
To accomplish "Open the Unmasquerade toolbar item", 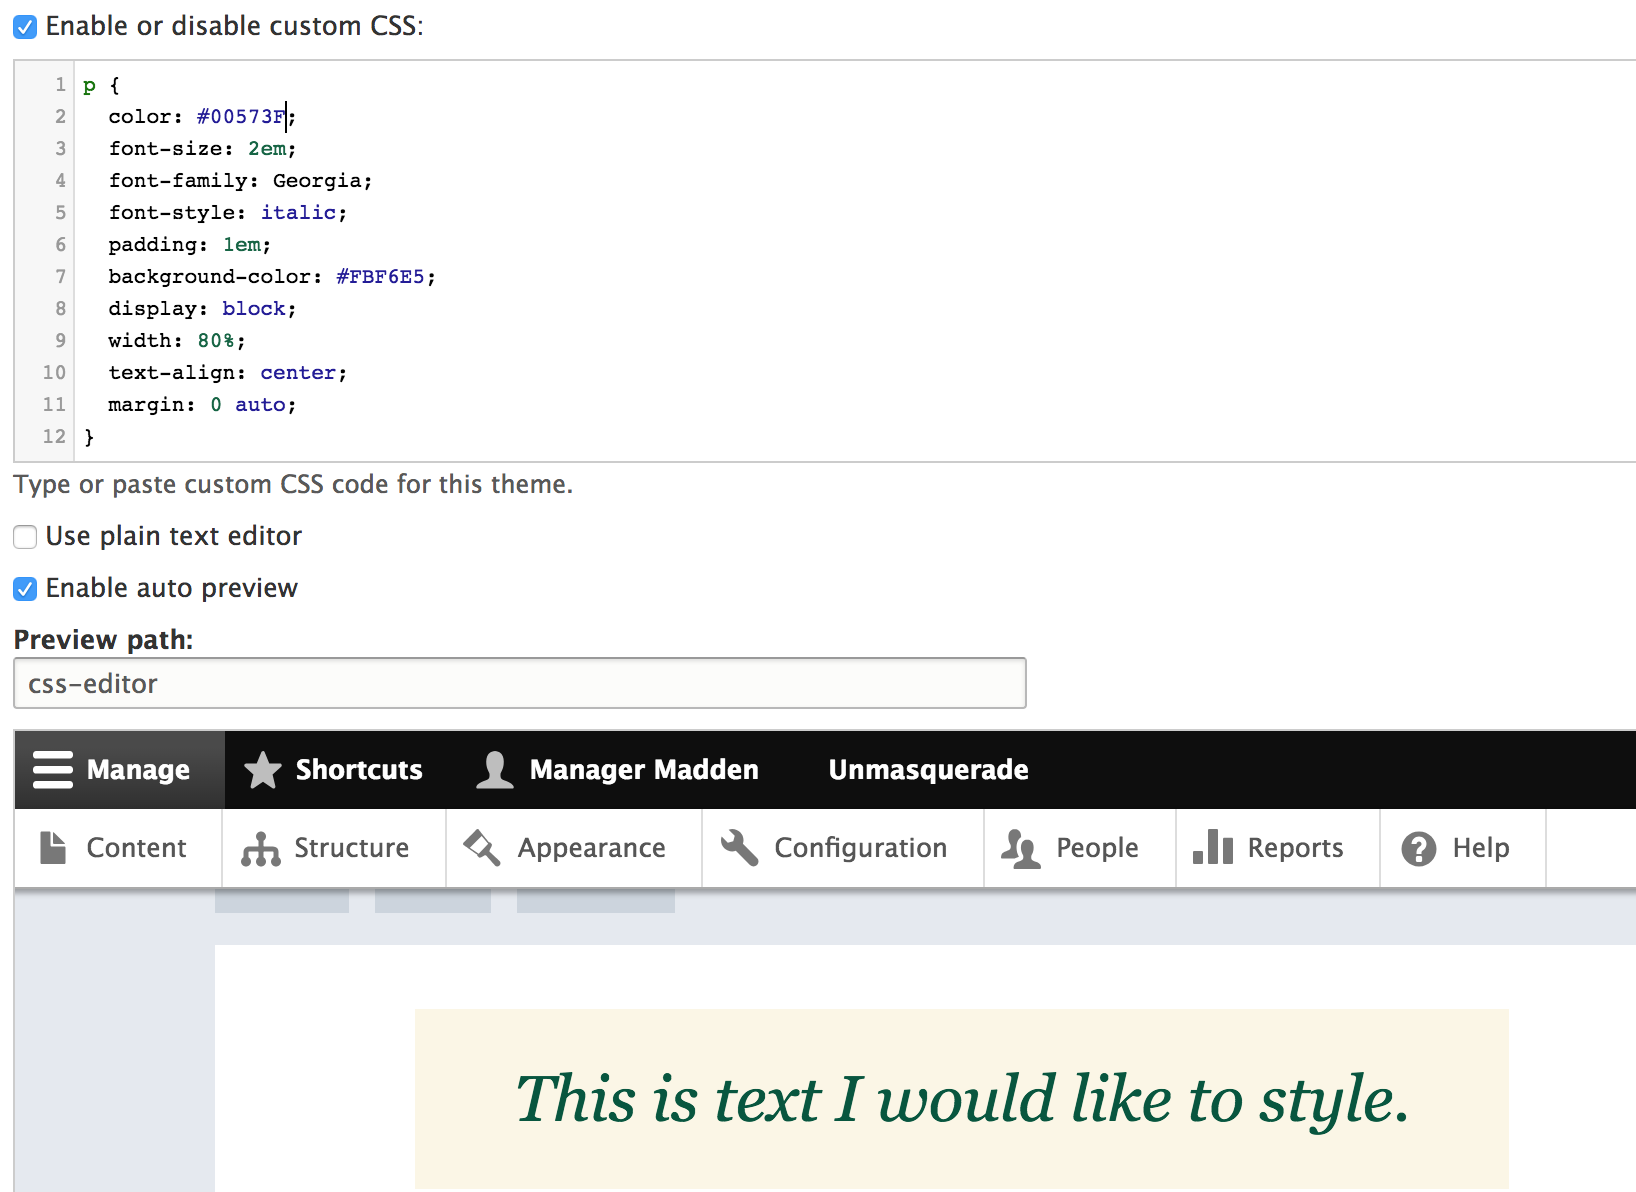I will point(928,770).
